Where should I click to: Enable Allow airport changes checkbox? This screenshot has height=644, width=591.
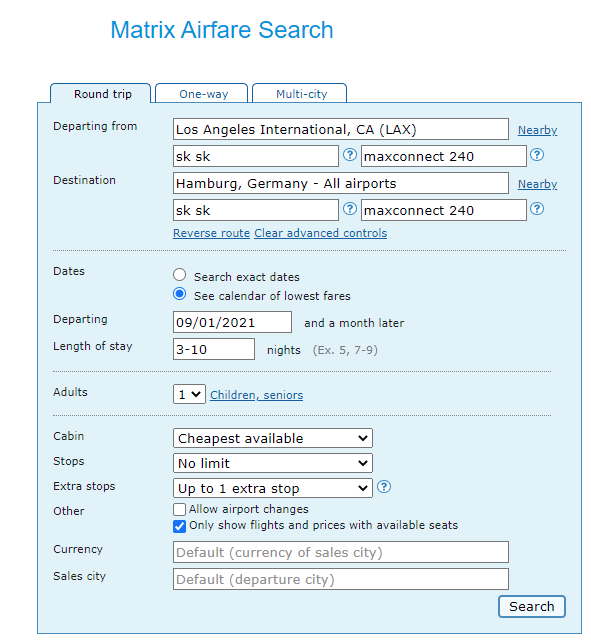click(179, 509)
